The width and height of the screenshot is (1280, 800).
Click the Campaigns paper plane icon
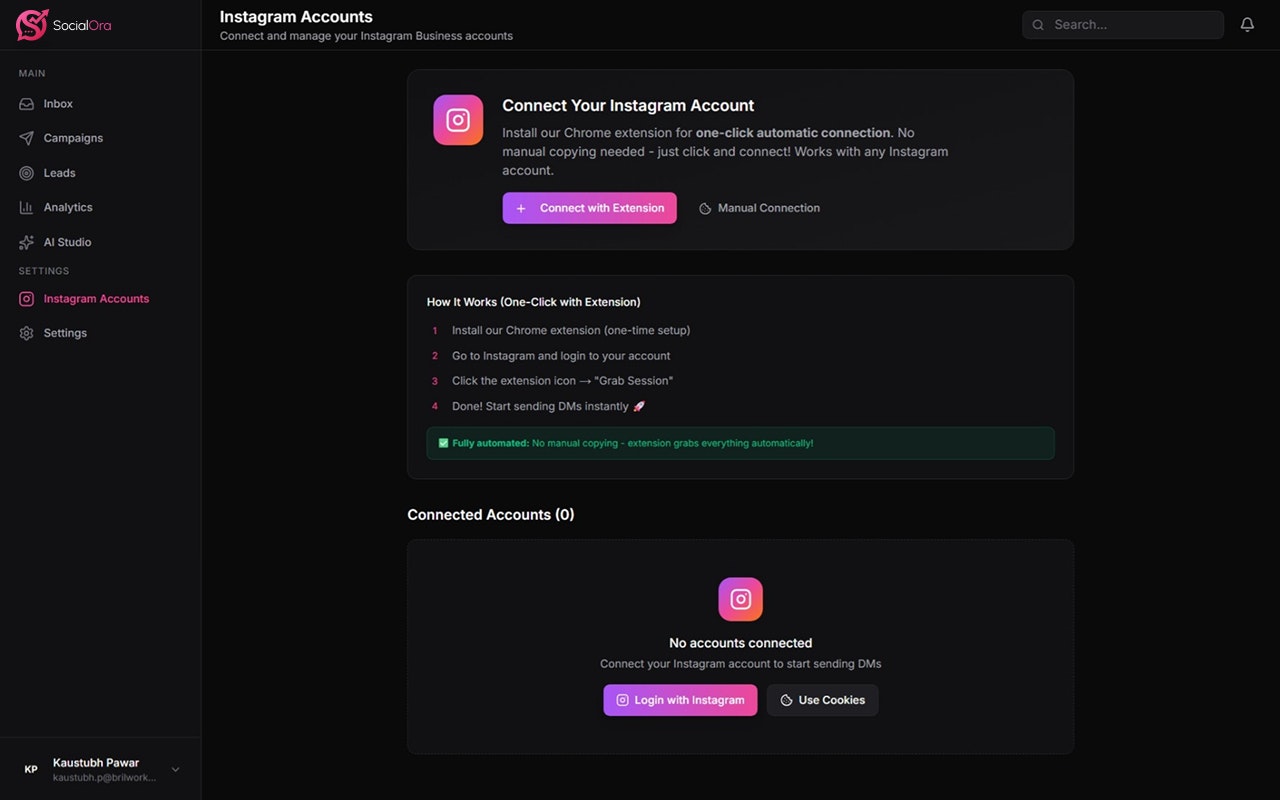point(27,138)
